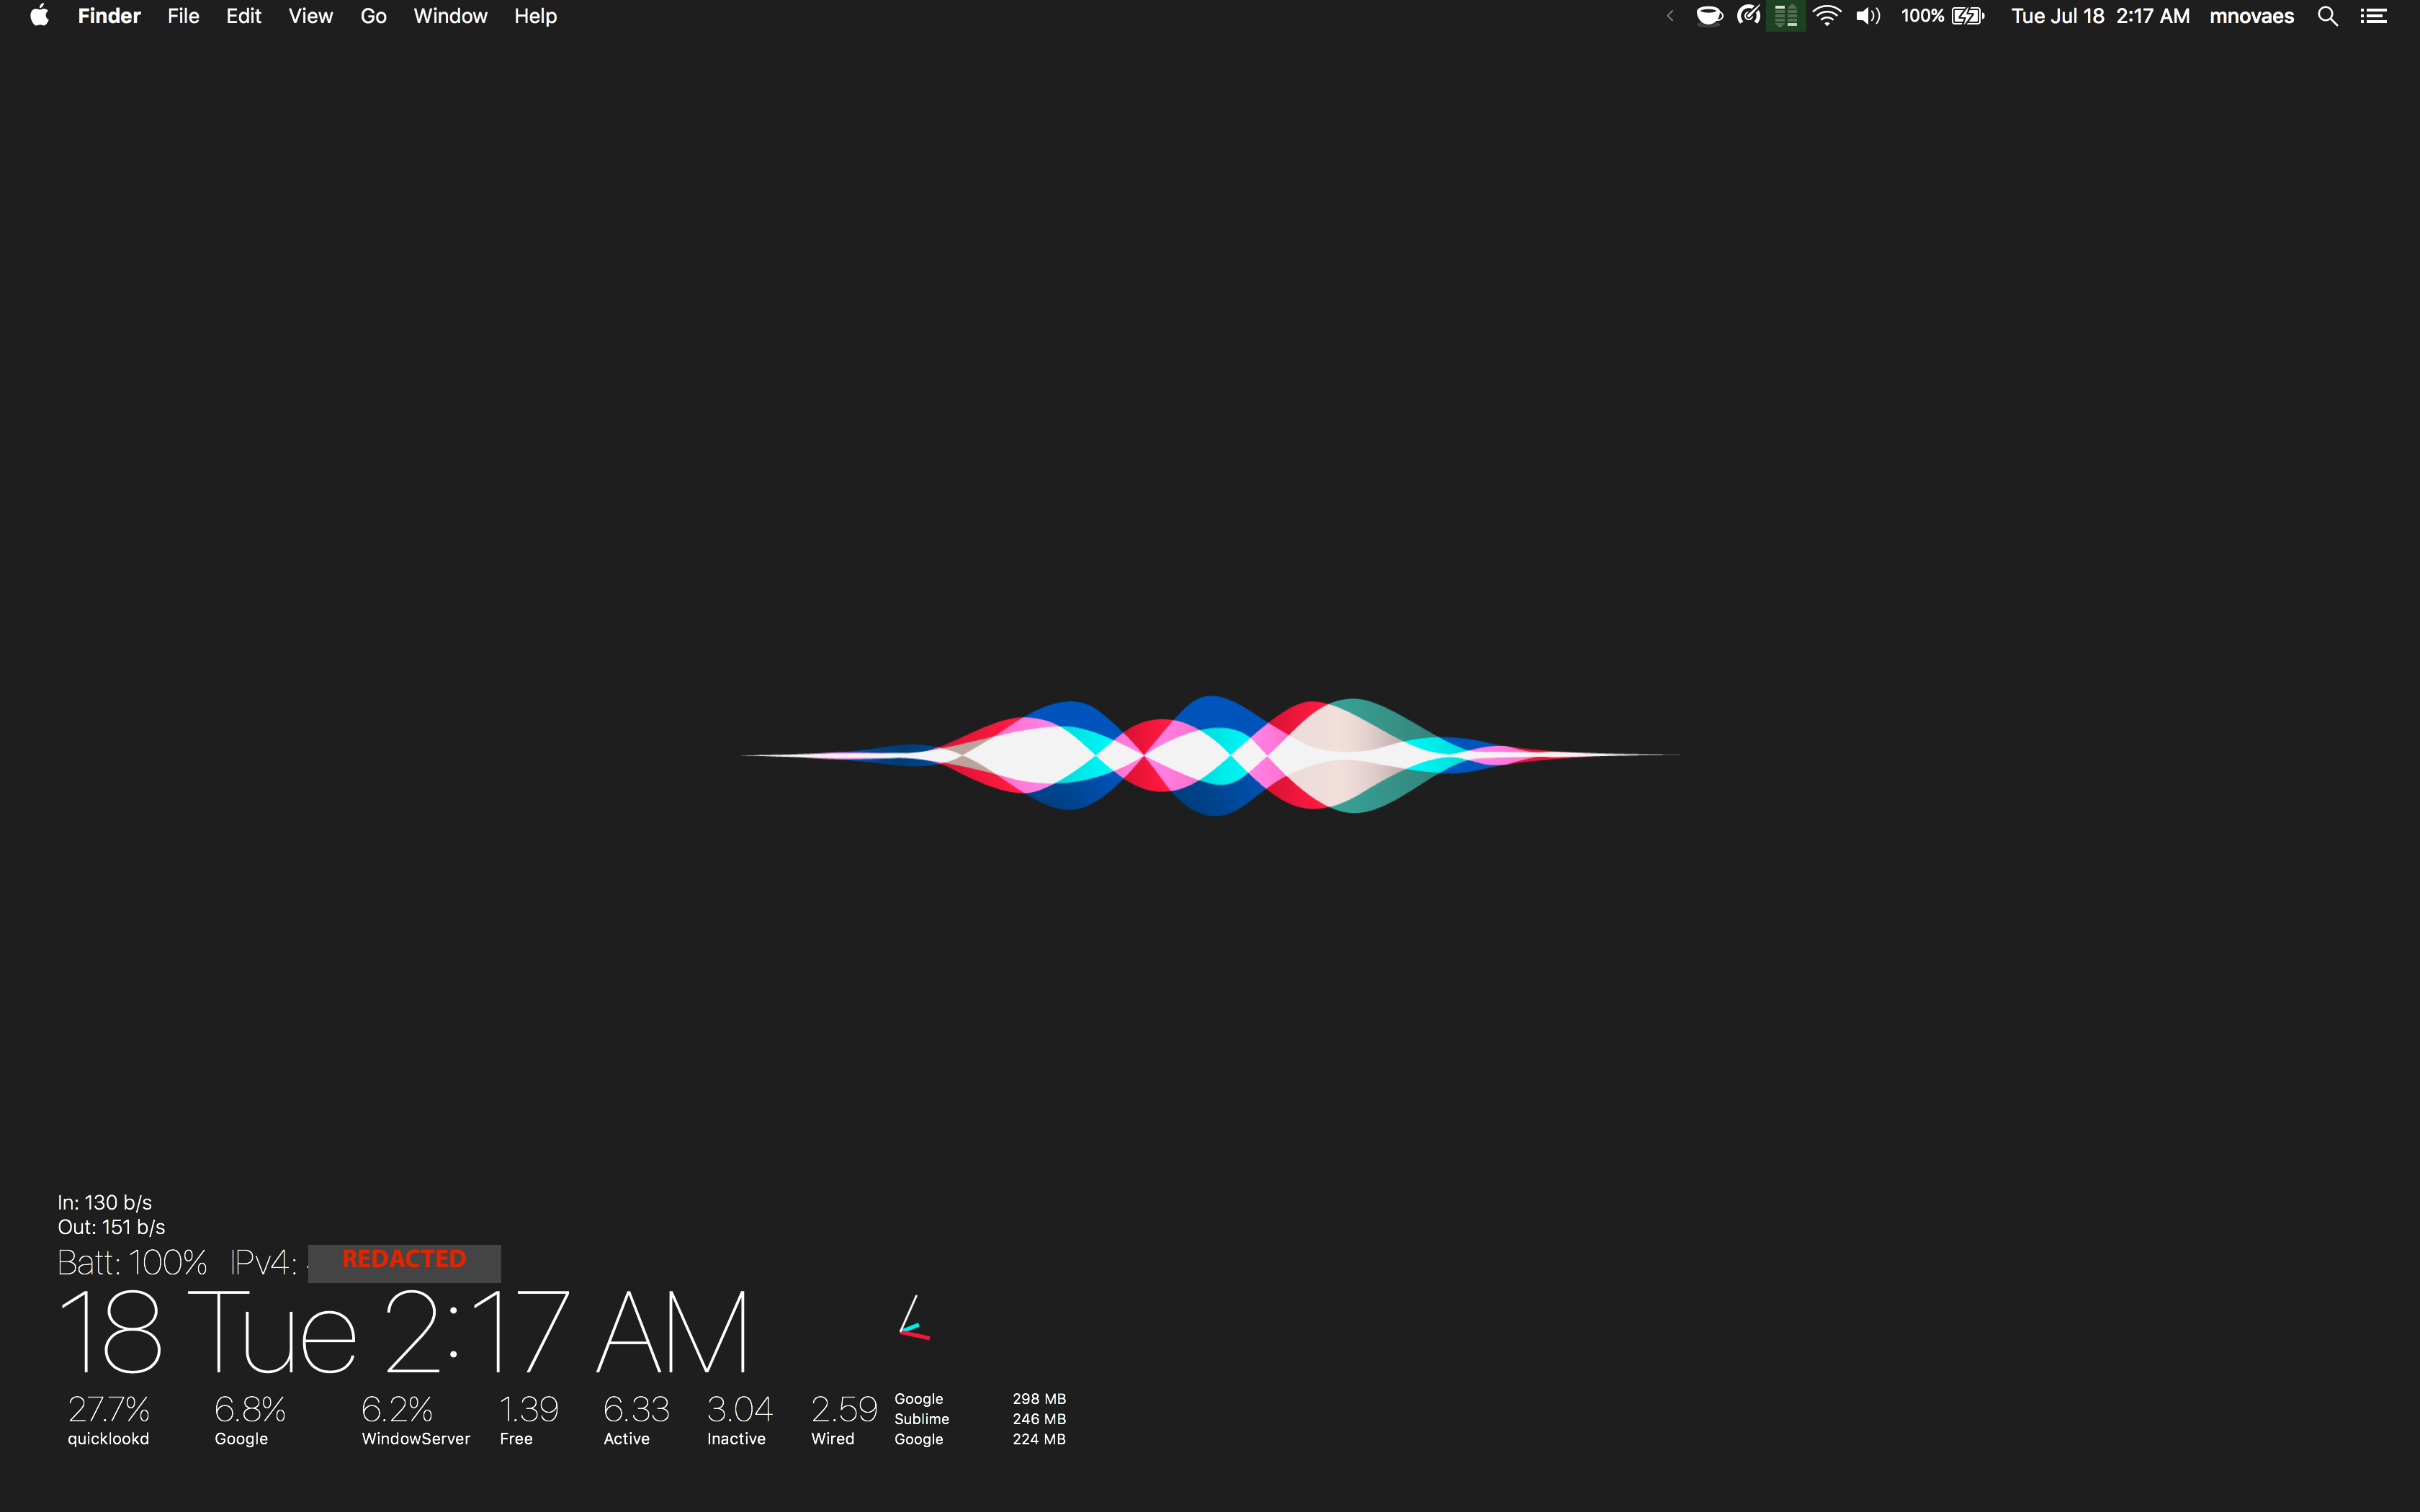Open the green network activity monitor icon

1786,16
